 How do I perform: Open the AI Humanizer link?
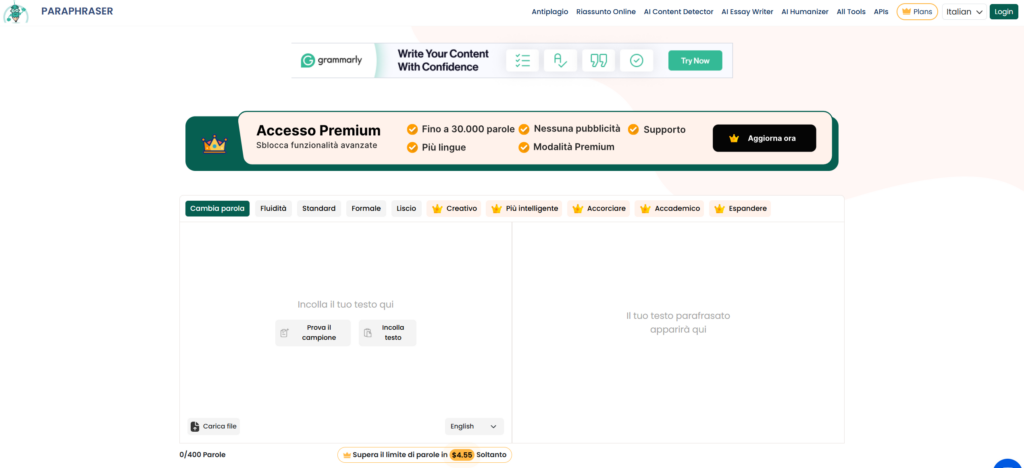click(x=805, y=12)
